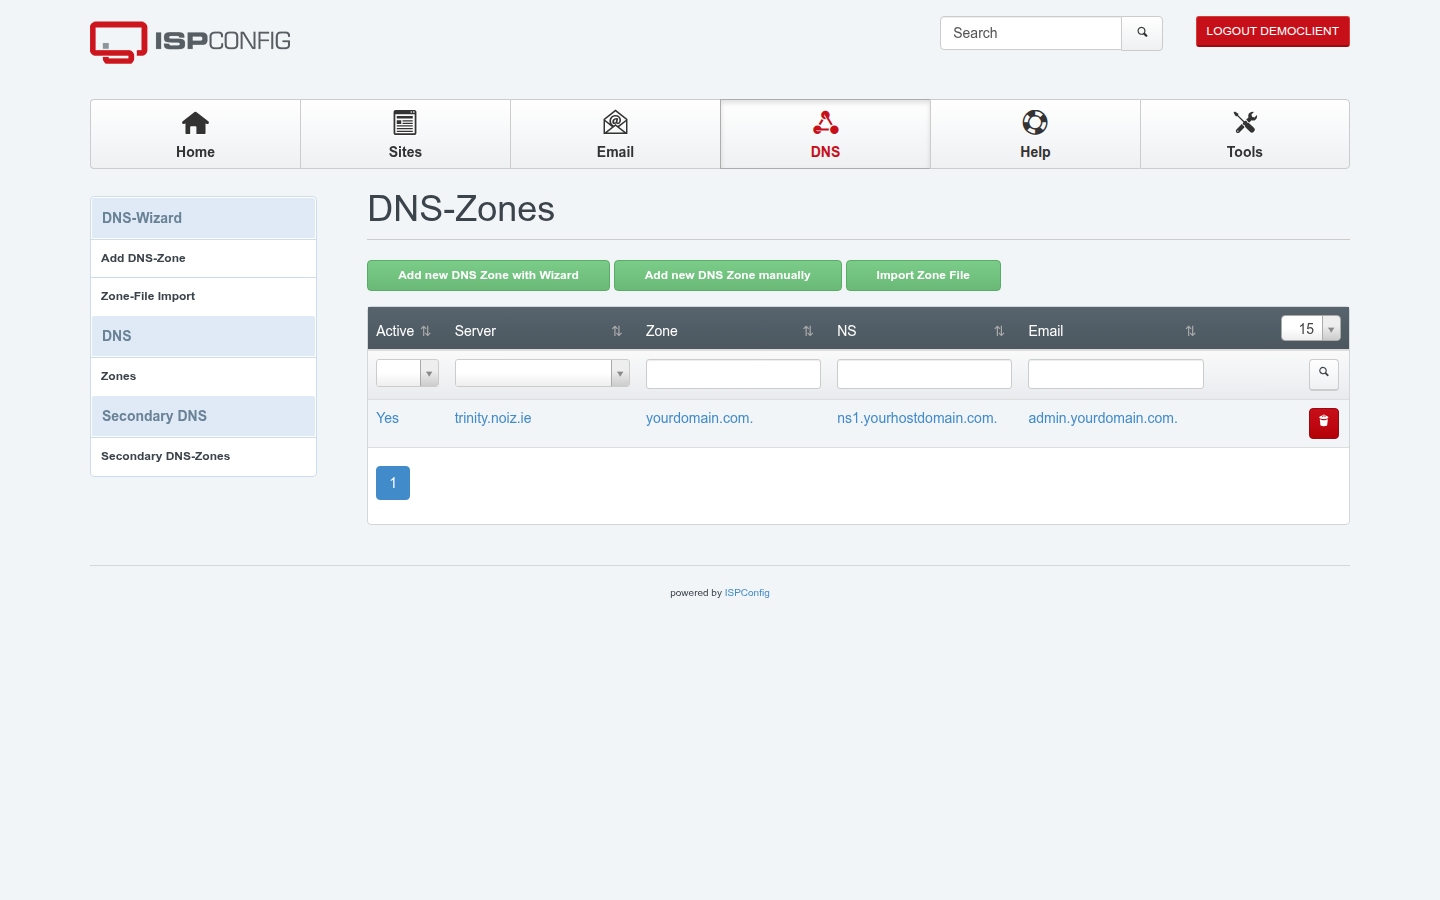Click the NS filter text field
This screenshot has width=1440, height=900.
coord(924,374)
